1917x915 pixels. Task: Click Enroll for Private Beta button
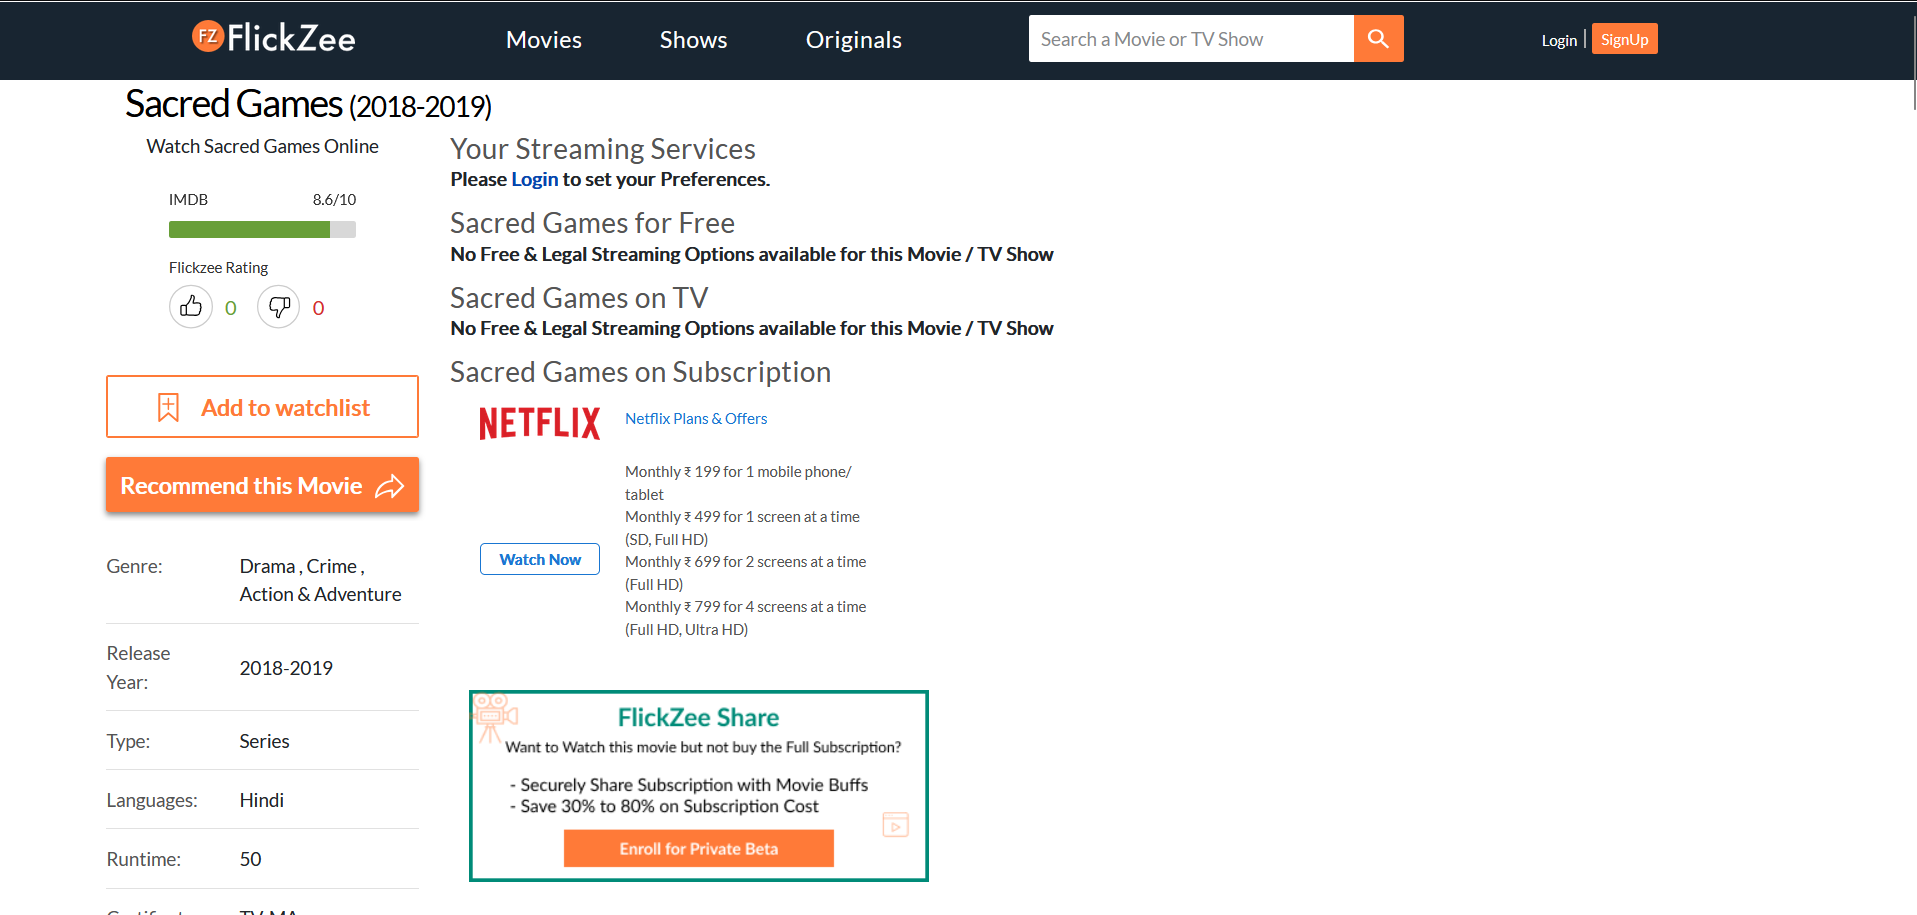coord(699,848)
